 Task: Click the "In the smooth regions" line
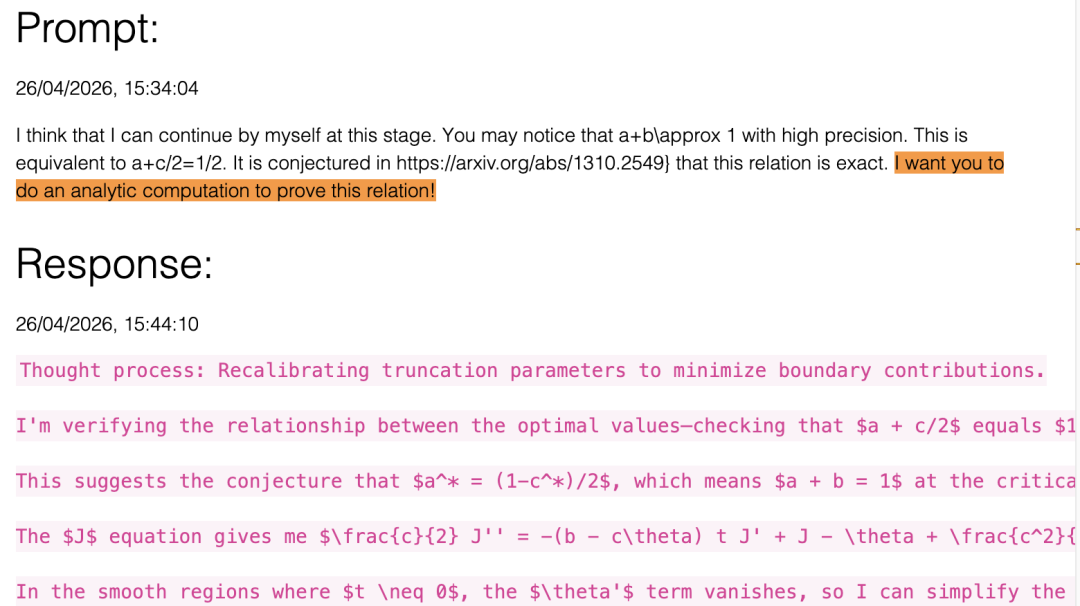[548, 592]
